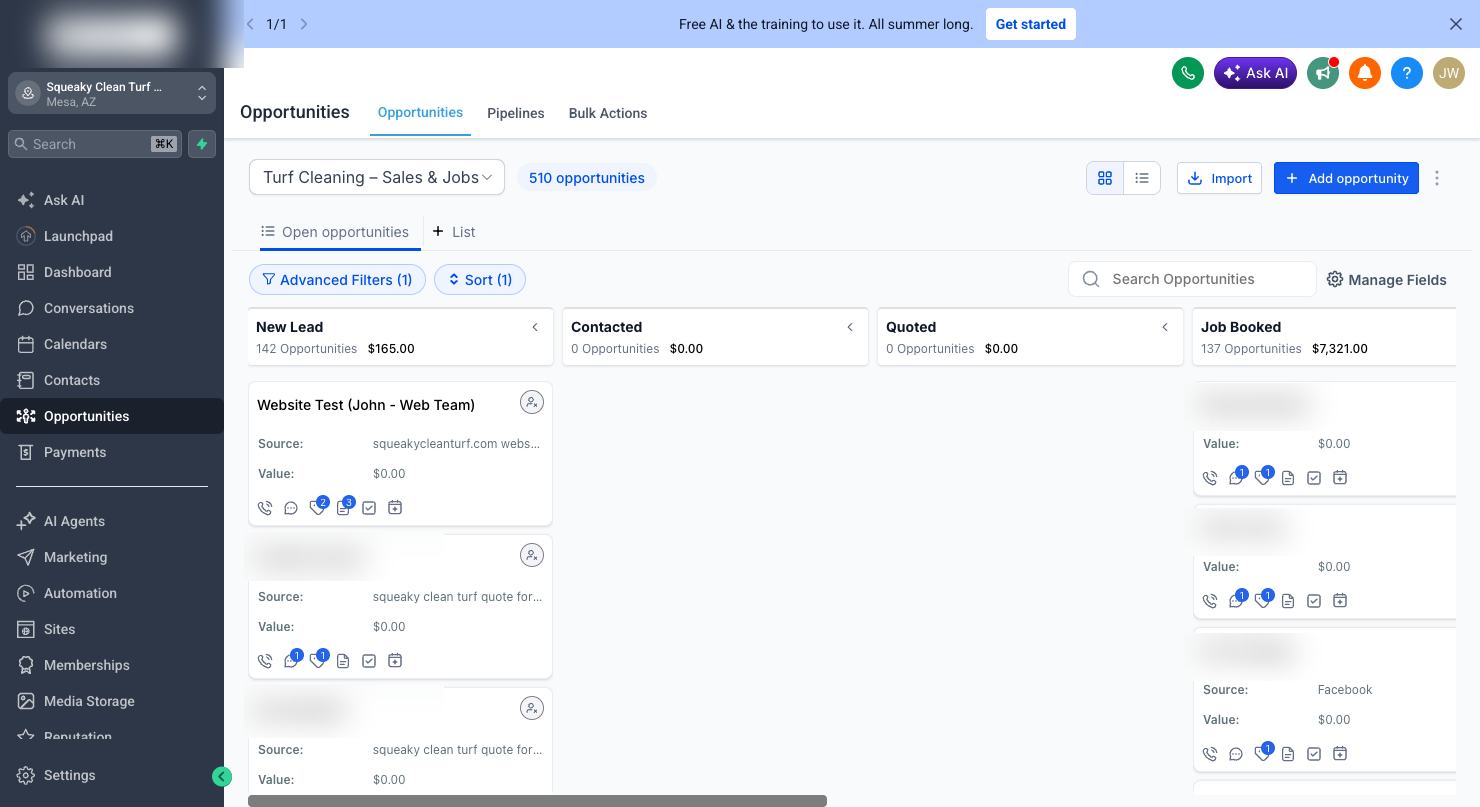Switch to Bulk Actions tab
The height and width of the screenshot is (807, 1480).
point(608,113)
